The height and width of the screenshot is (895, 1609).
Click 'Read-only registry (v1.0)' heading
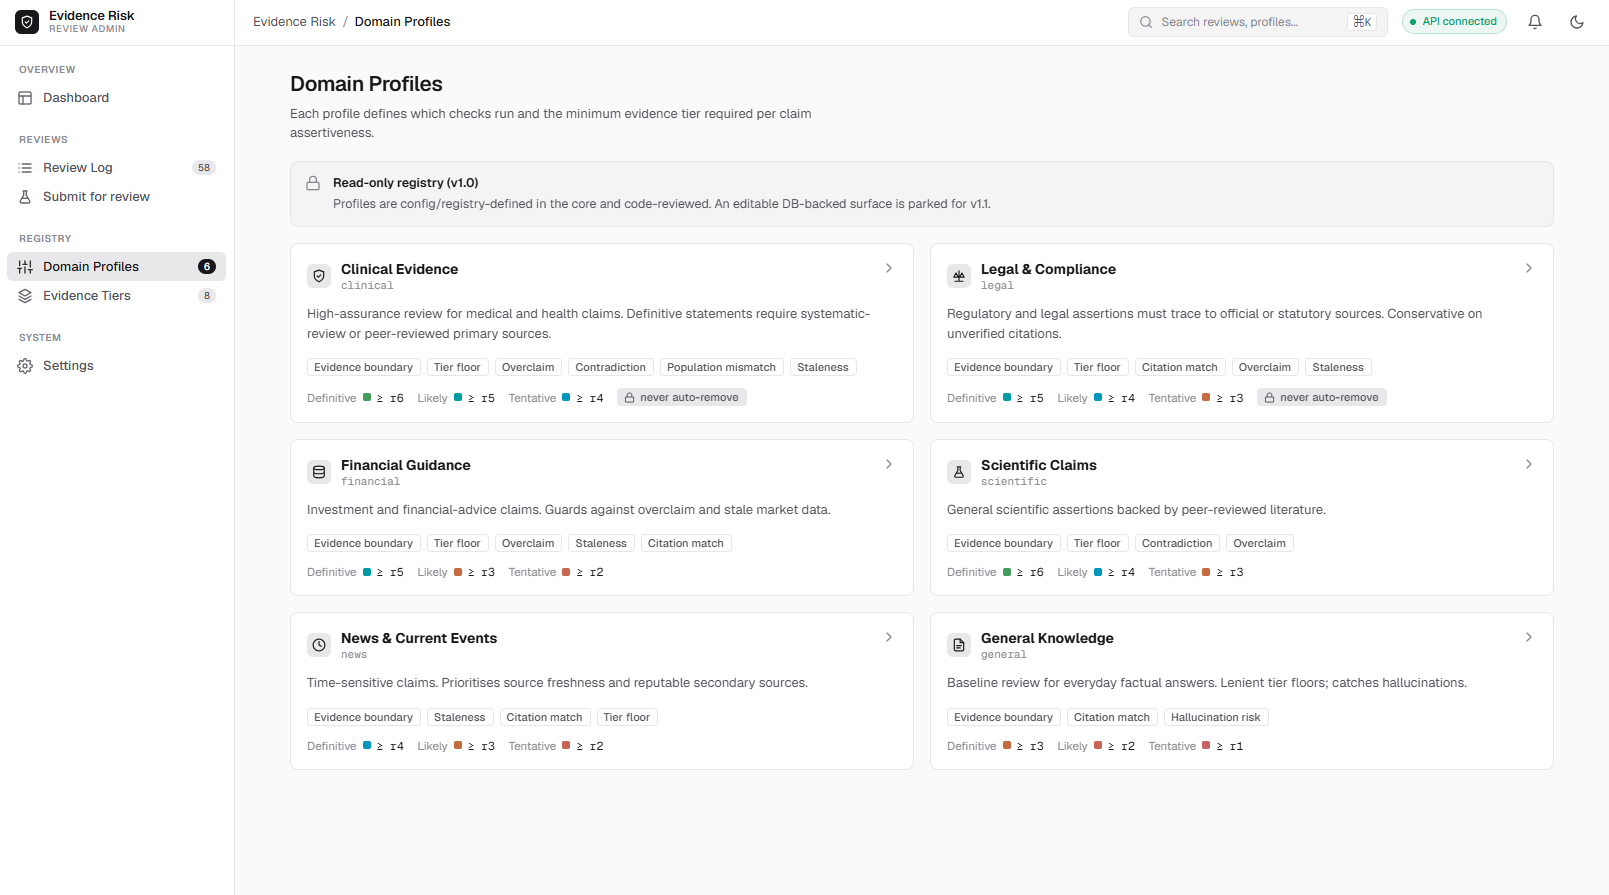[406, 183]
